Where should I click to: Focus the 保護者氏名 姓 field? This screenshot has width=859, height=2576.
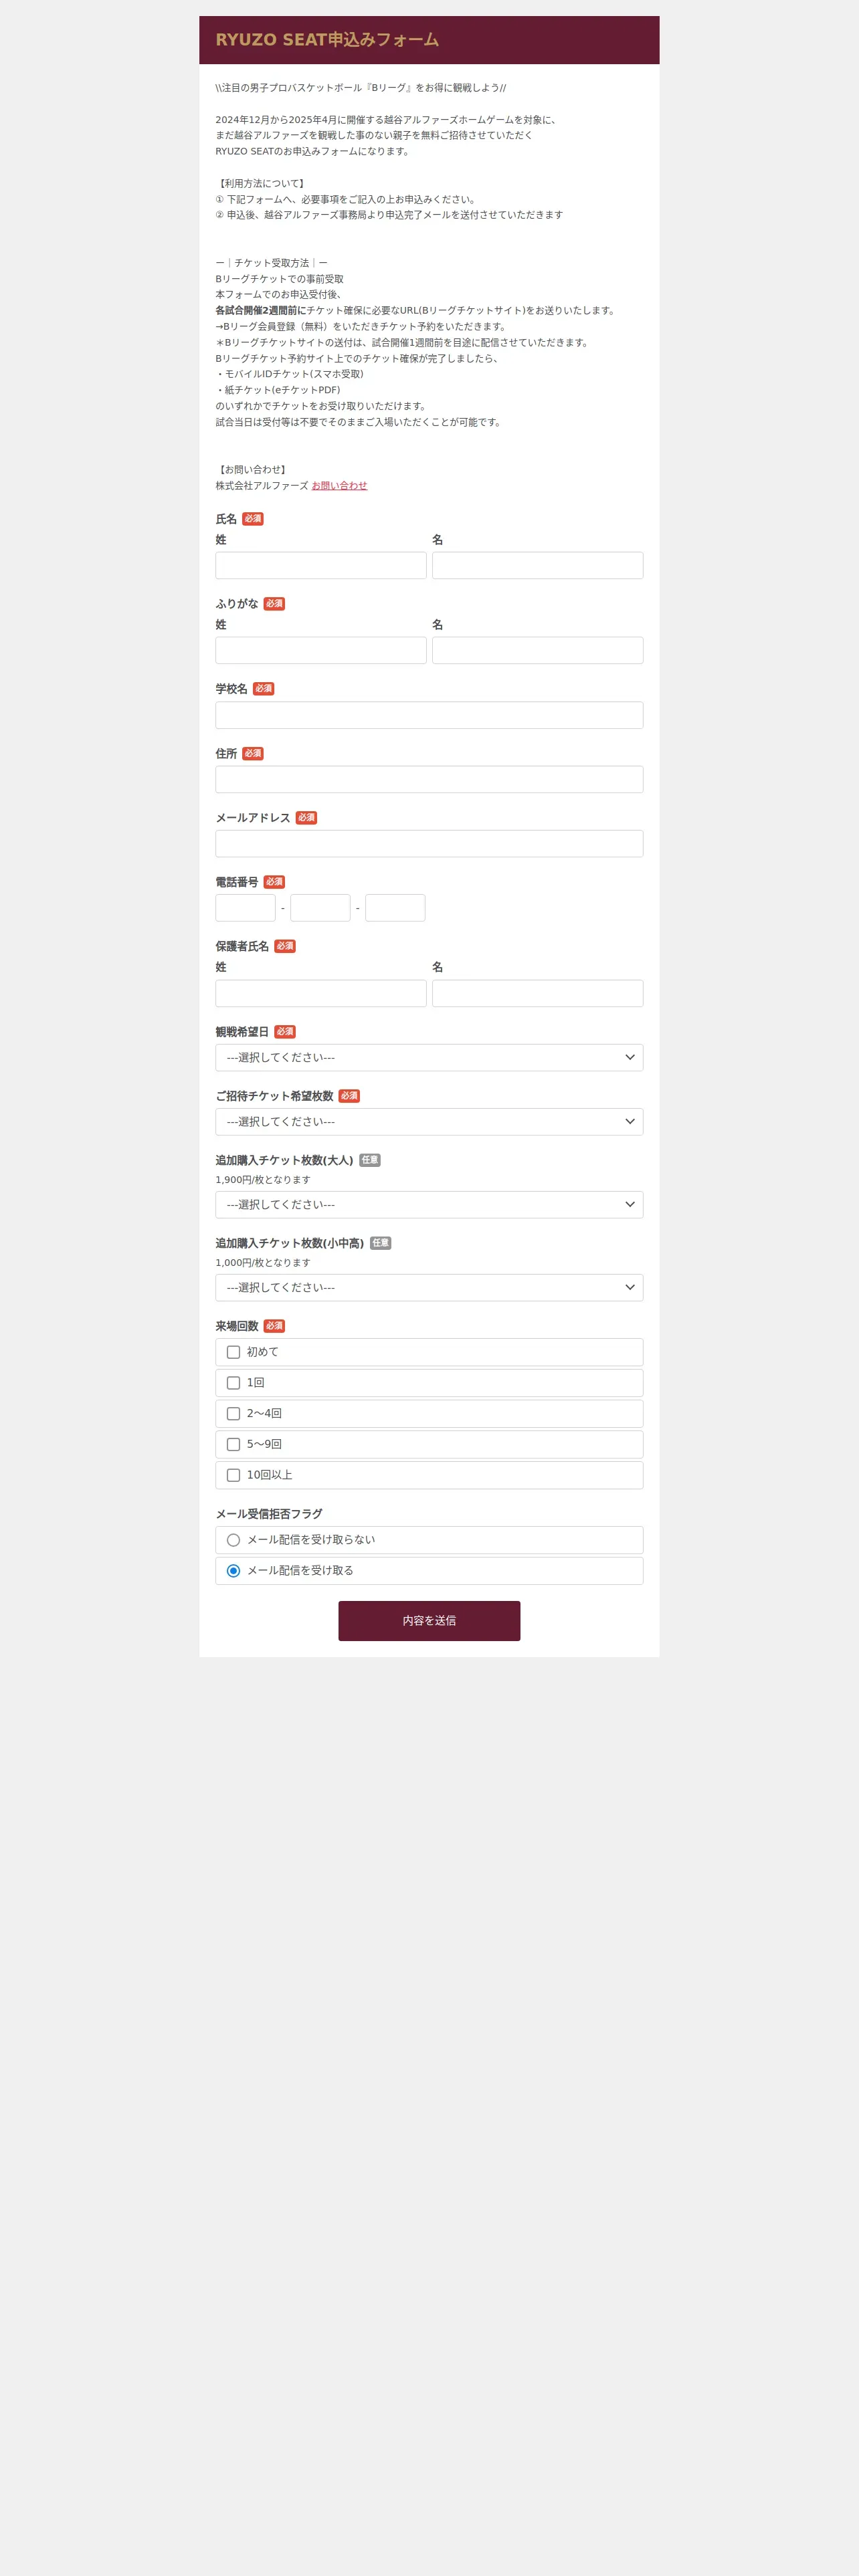click(321, 993)
